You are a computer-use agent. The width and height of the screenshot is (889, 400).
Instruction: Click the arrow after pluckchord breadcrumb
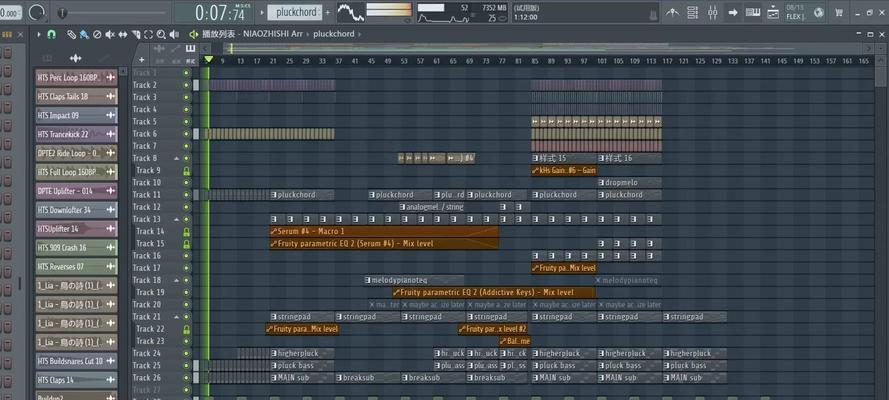point(359,34)
